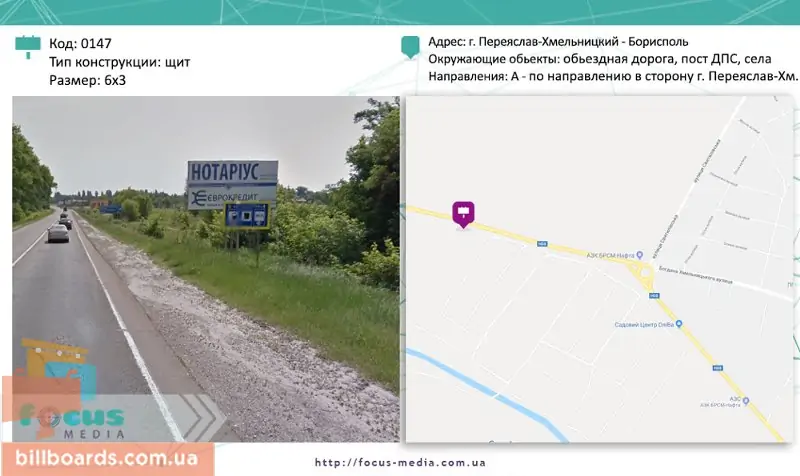Click the teal location pin beside Адрес
The image size is (800, 476).
[410, 47]
